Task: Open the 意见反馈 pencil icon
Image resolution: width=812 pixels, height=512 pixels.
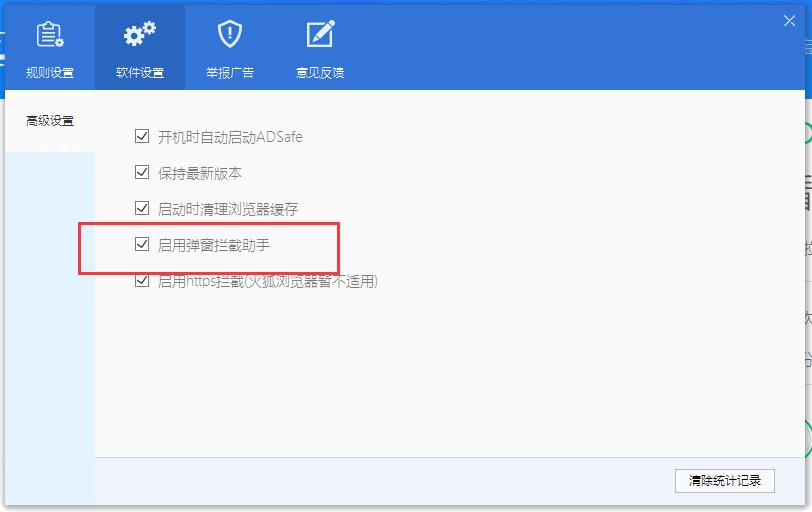Action: 321,34
